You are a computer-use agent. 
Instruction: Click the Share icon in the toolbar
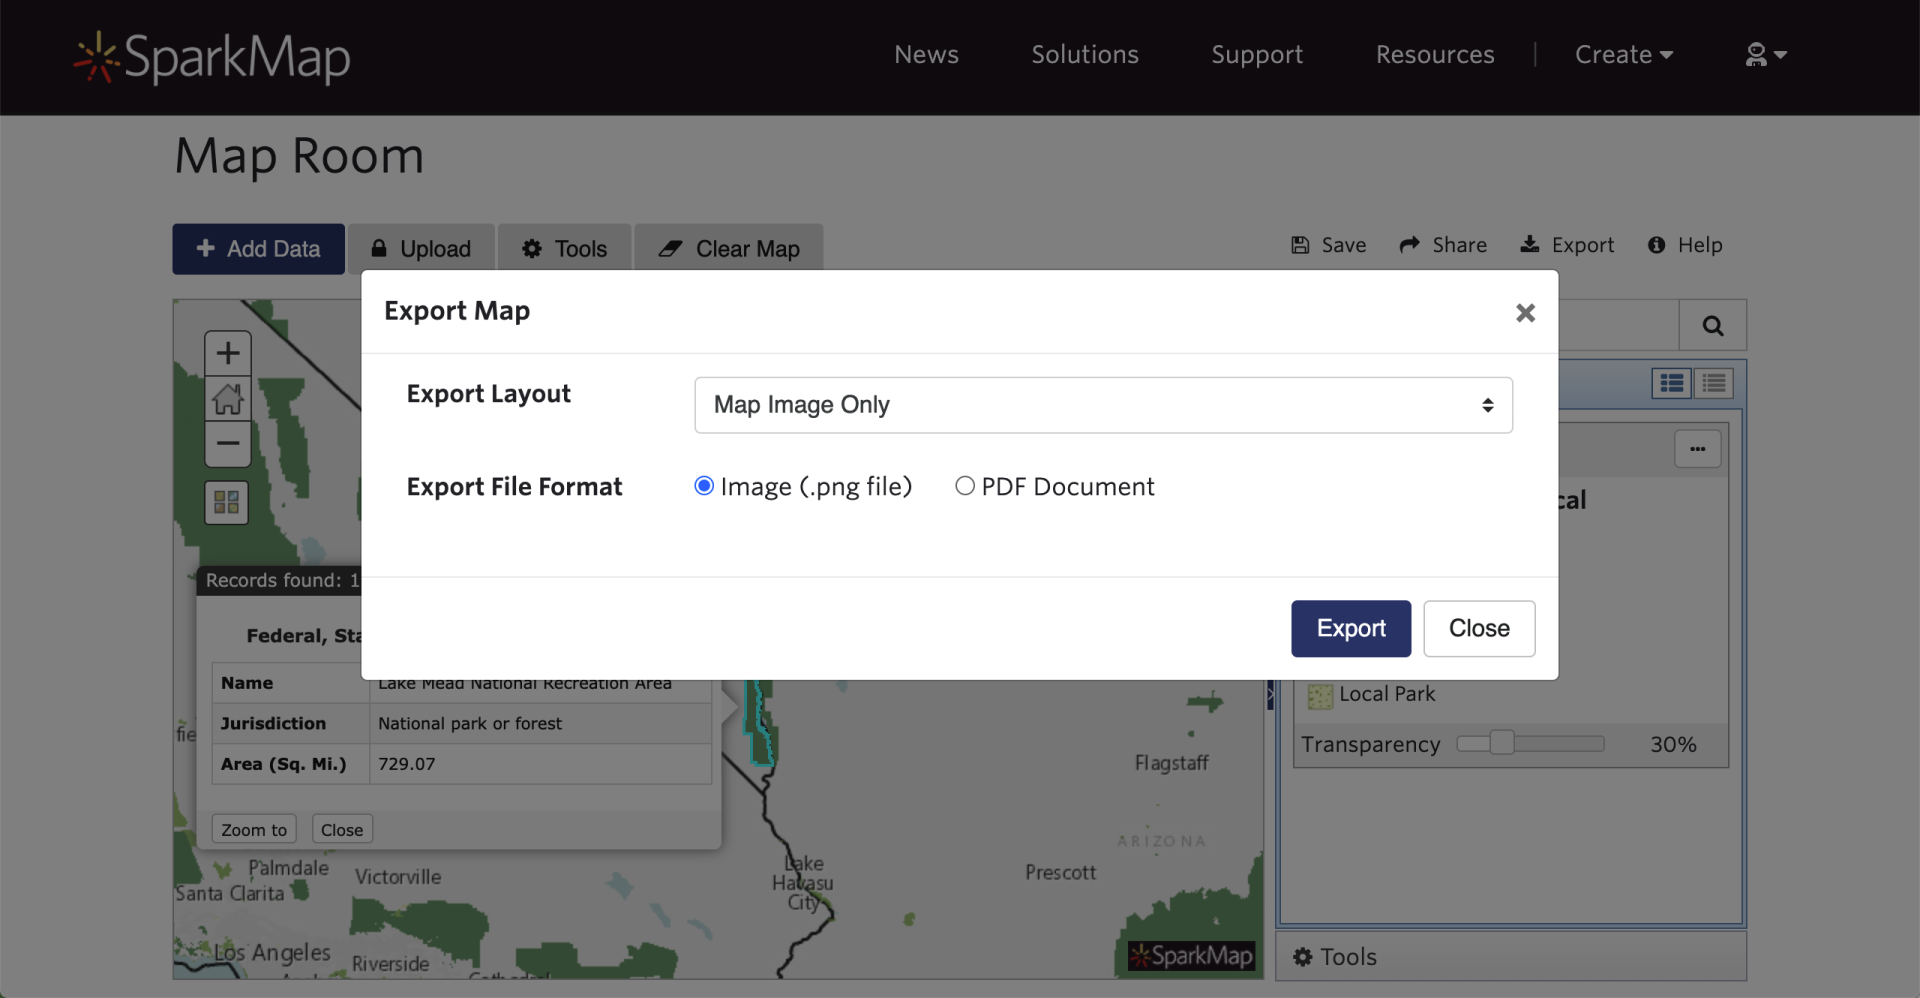[1410, 245]
